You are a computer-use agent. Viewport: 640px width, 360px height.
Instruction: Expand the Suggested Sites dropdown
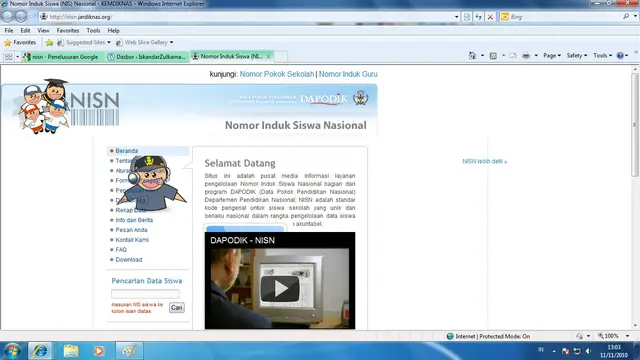(109, 42)
